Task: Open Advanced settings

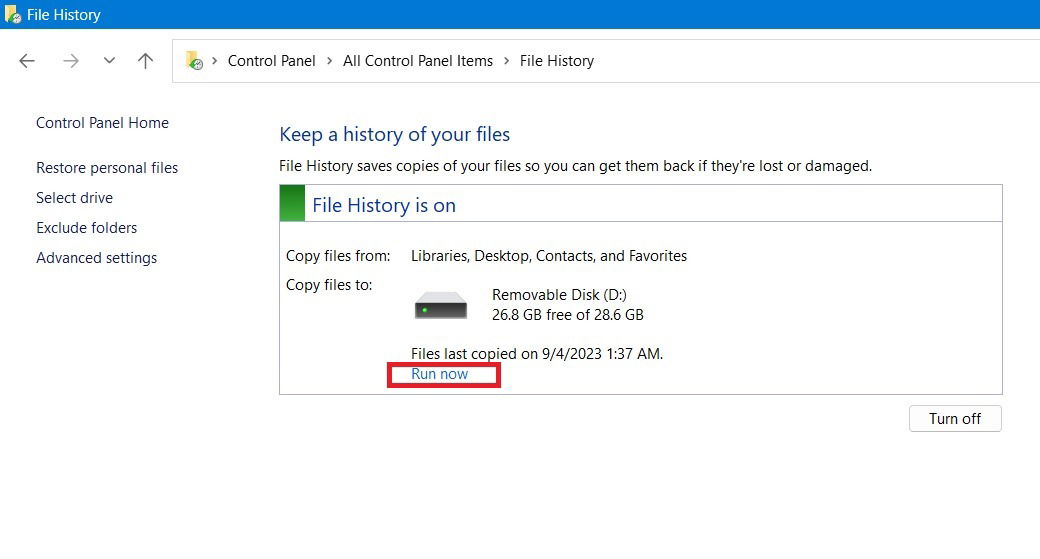Action: tap(96, 258)
